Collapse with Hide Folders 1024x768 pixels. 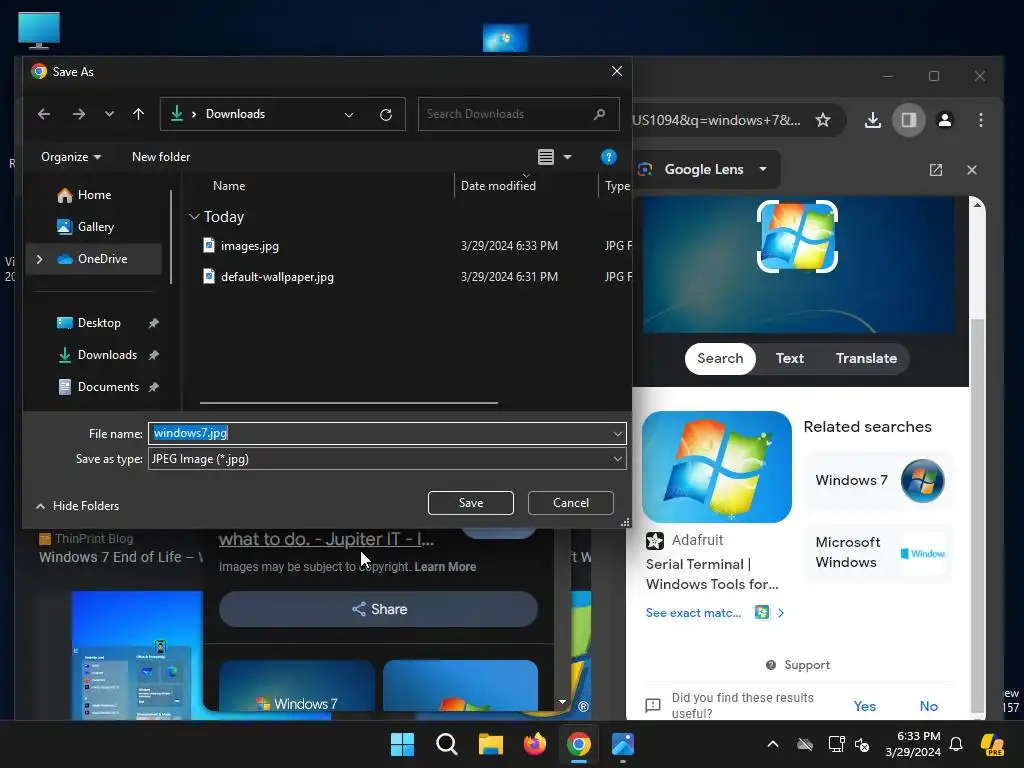(x=77, y=505)
